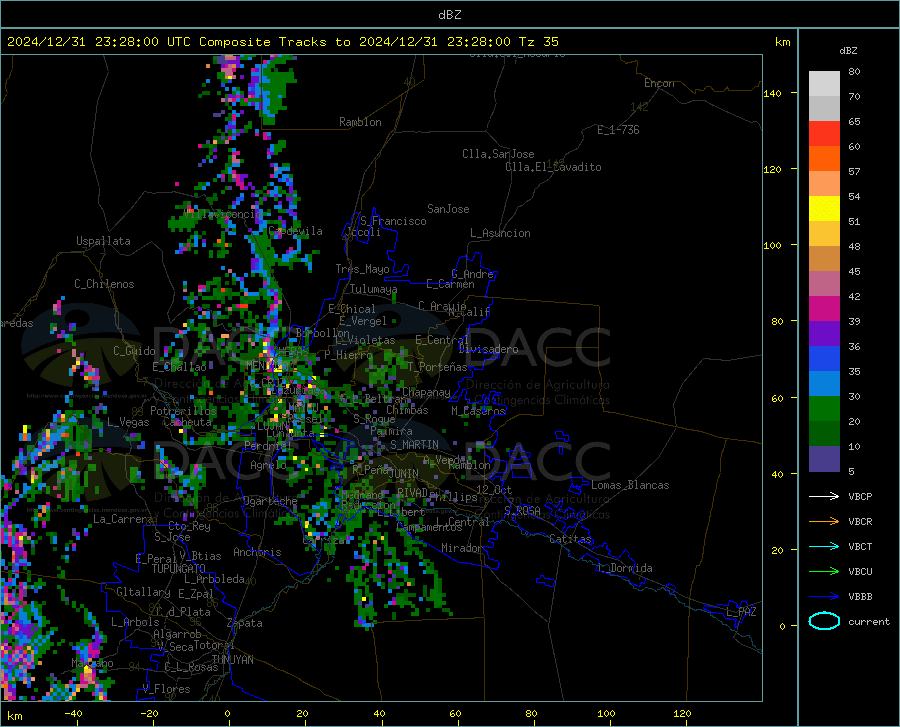Viewport: 900px width, 727px height.
Task: Select the green 20 dBZ color swatch
Action: 824,409
